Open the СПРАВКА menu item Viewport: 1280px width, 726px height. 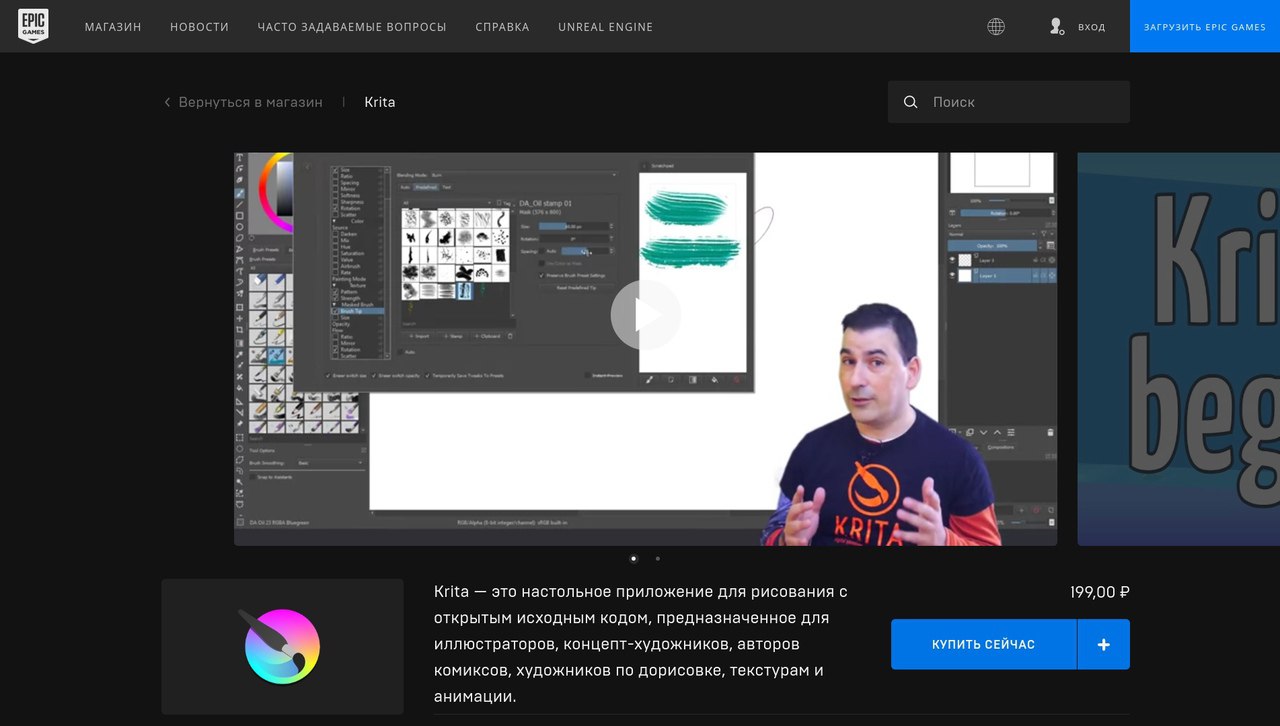coord(502,27)
